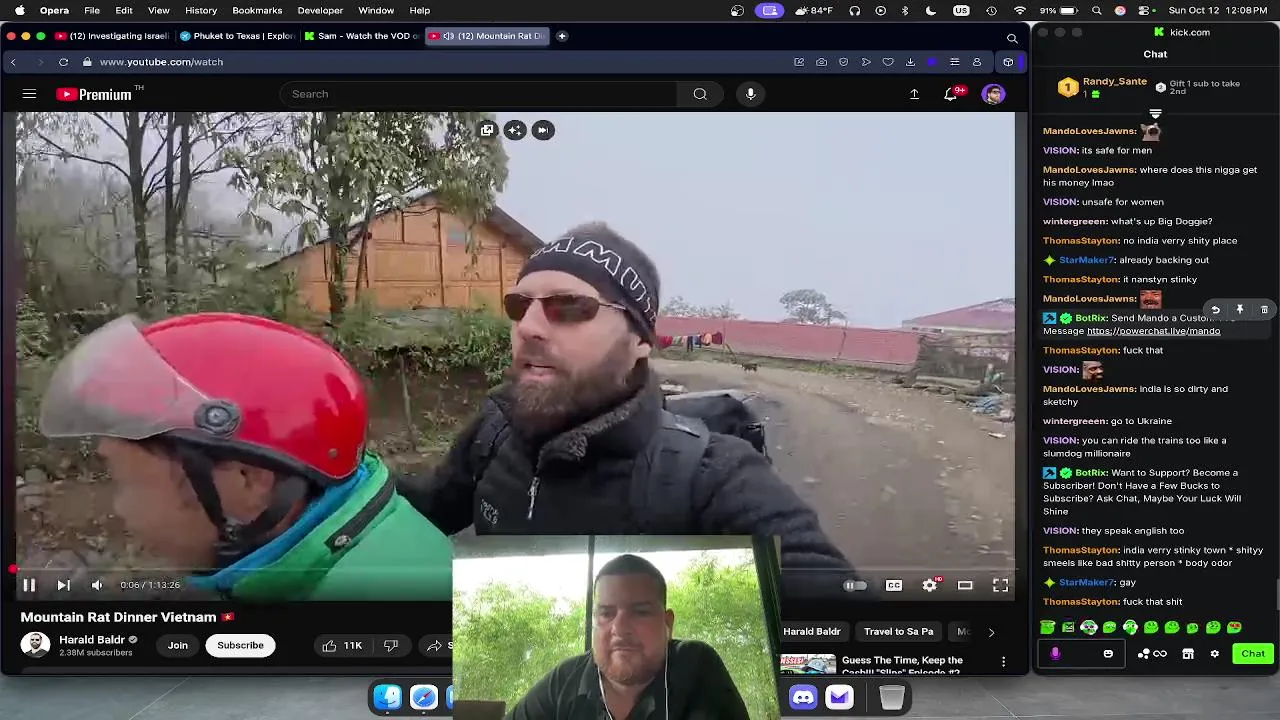Open Harald Baldr channel avatar
1280x720 pixels.
point(35,645)
